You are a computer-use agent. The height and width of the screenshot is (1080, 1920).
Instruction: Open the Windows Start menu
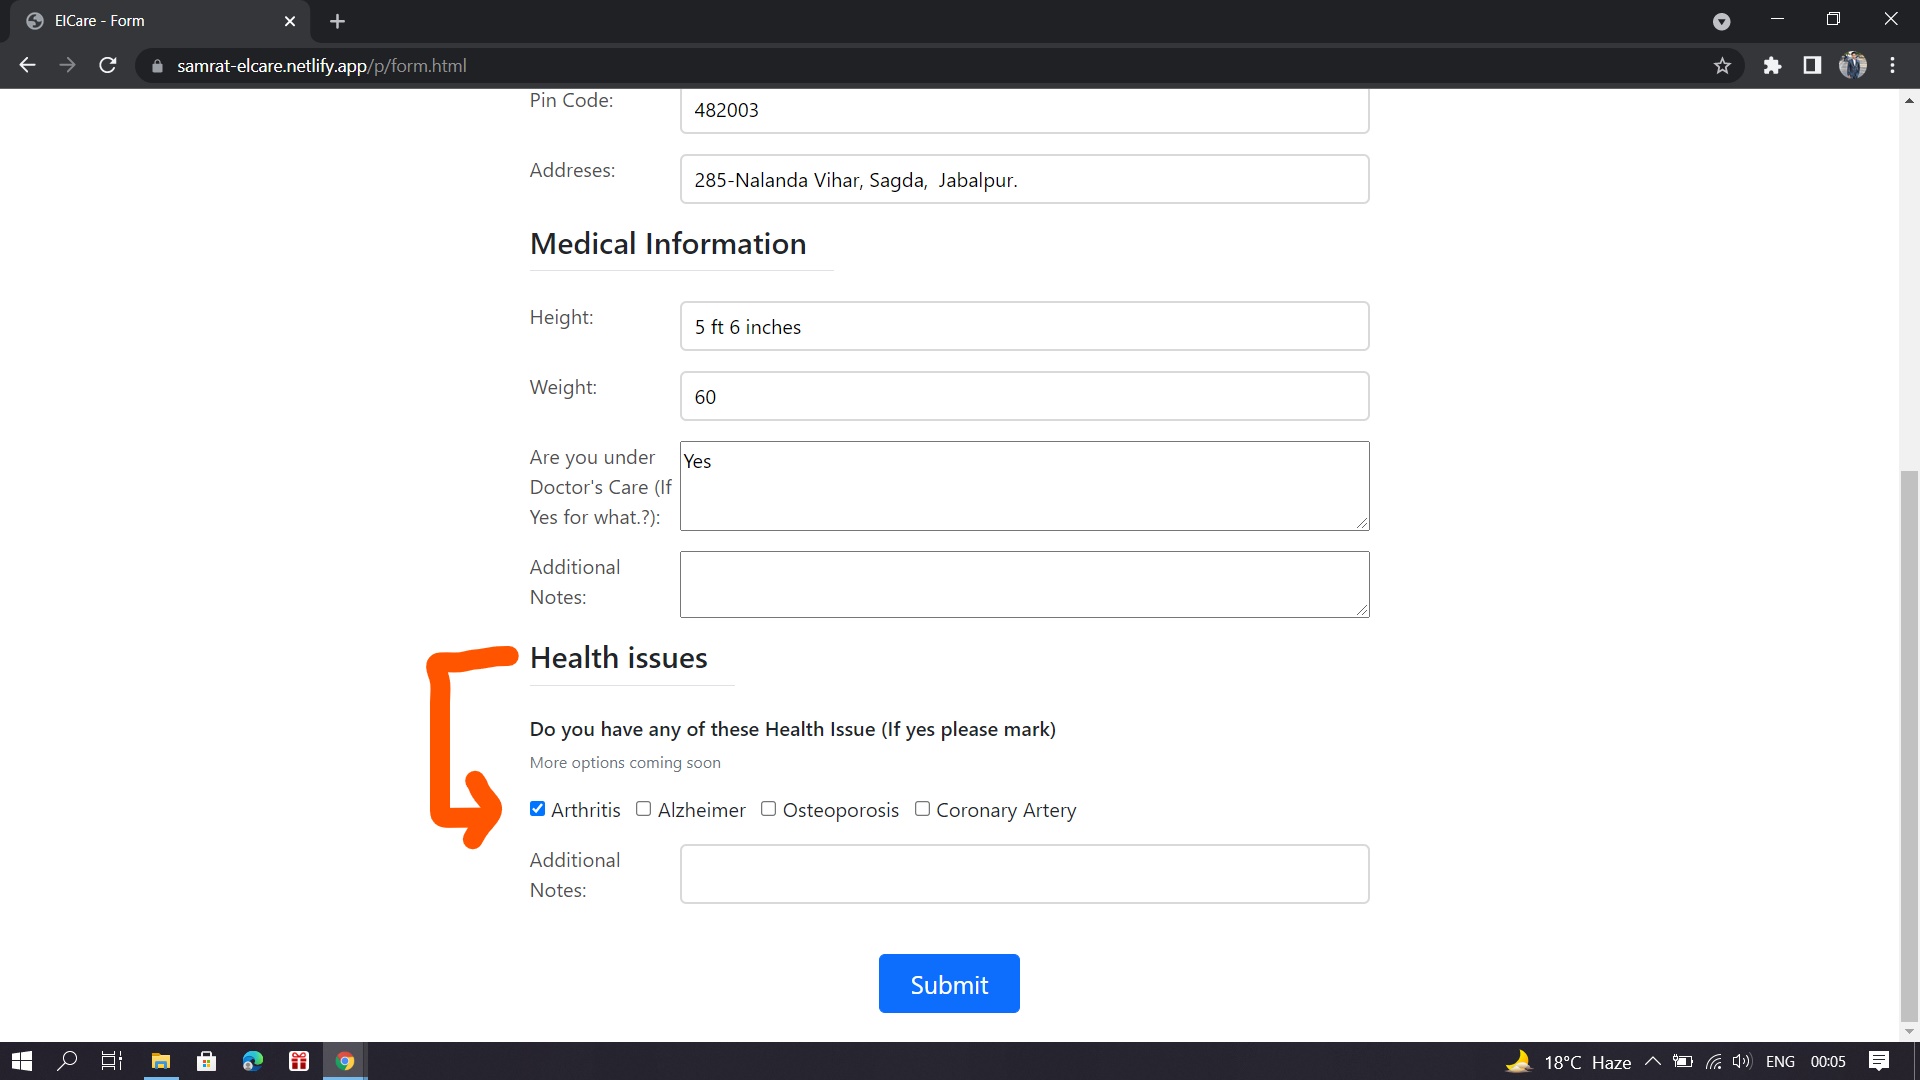(x=20, y=1060)
